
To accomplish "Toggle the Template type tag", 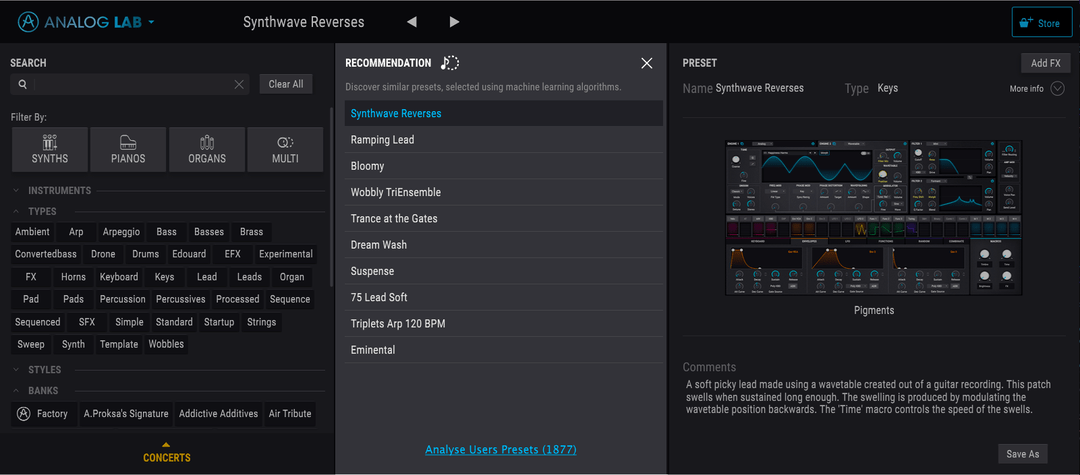I will coord(118,344).
